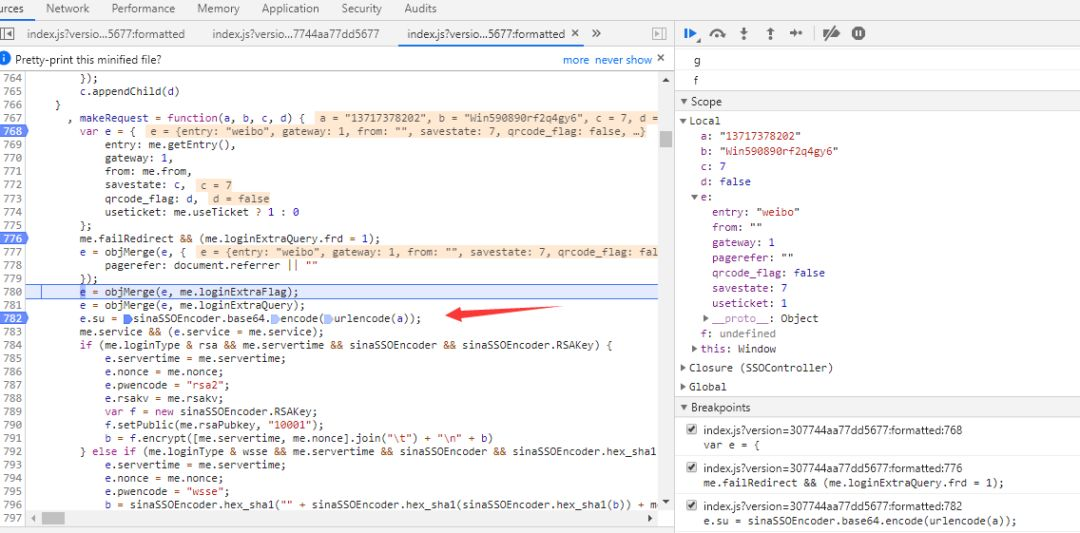The image size is (1080, 533).
Task: Uncheck breakpoint for formatted:776
Action: click(x=692, y=468)
